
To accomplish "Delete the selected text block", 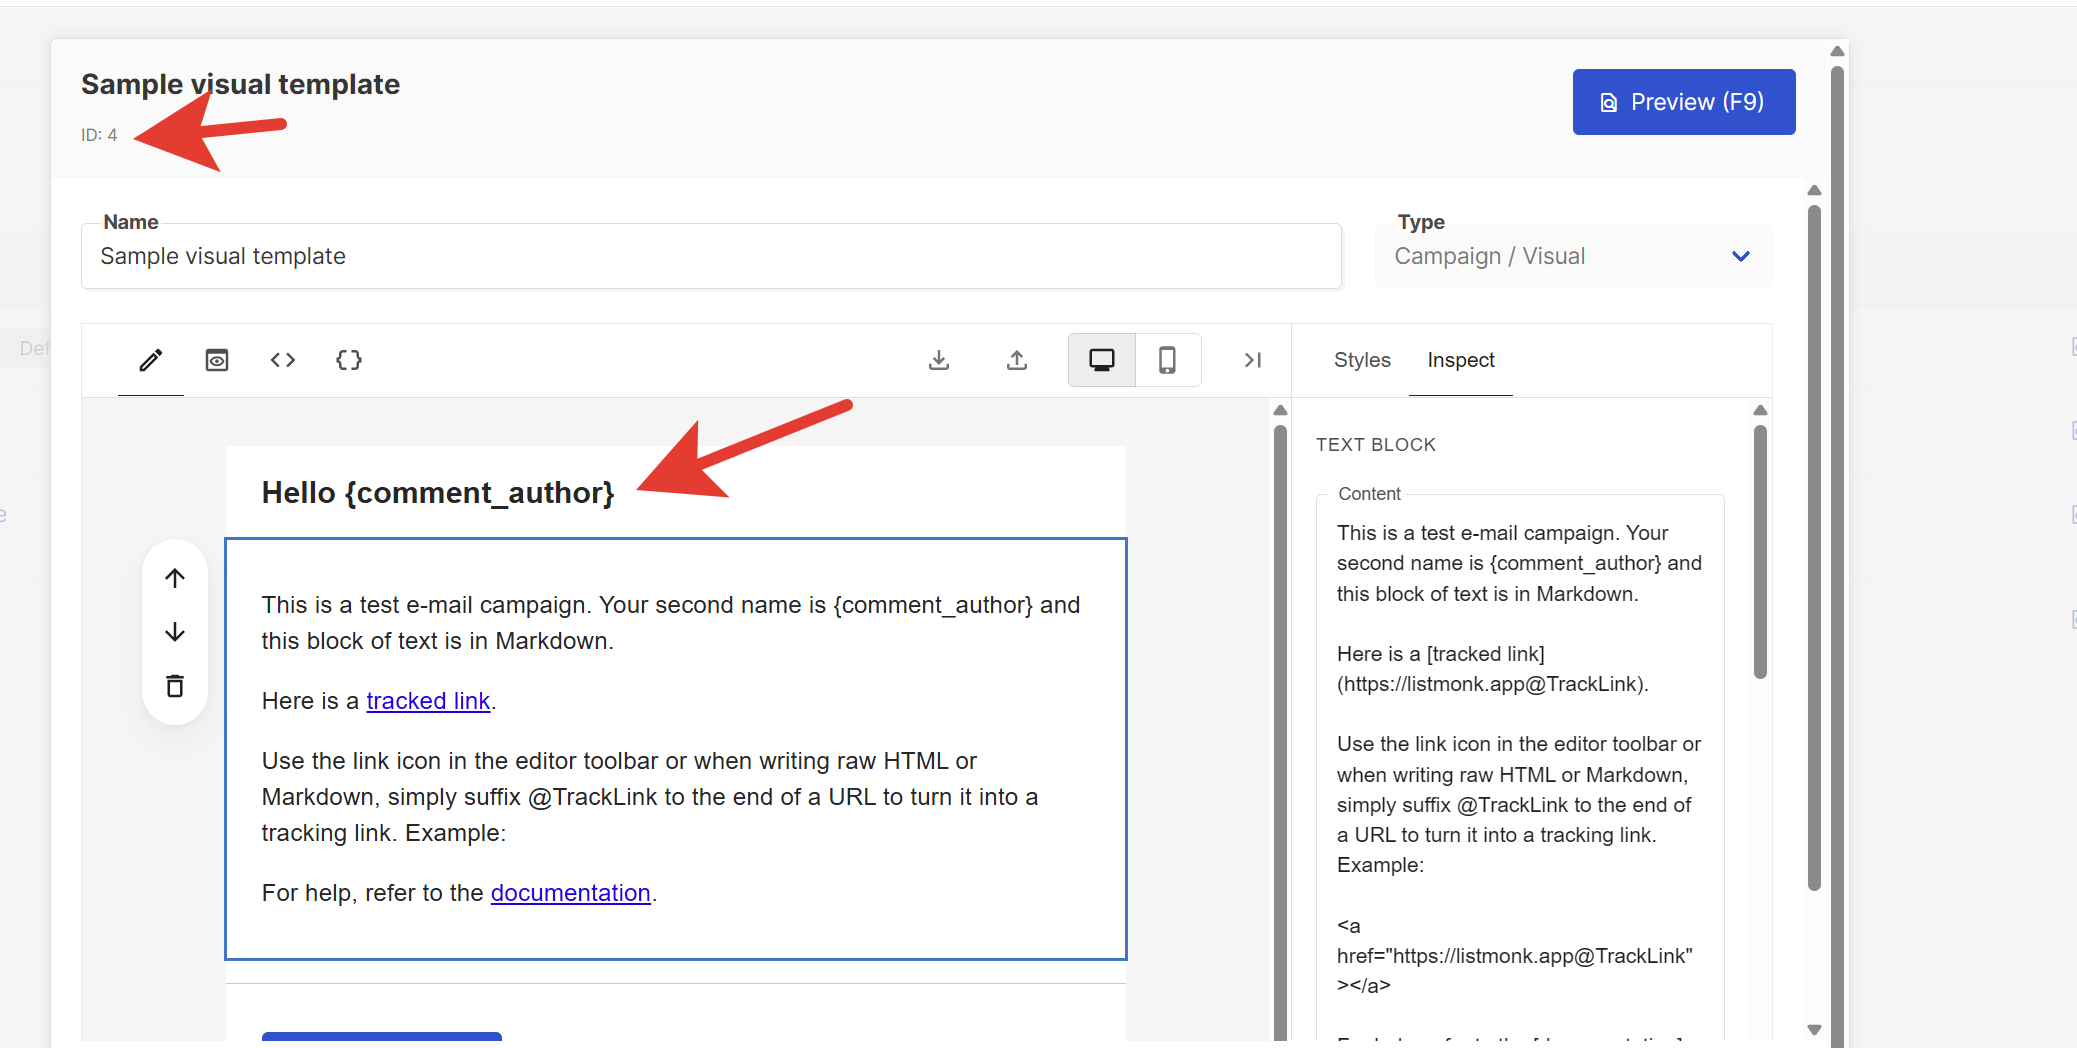I will pyautogui.click(x=175, y=686).
